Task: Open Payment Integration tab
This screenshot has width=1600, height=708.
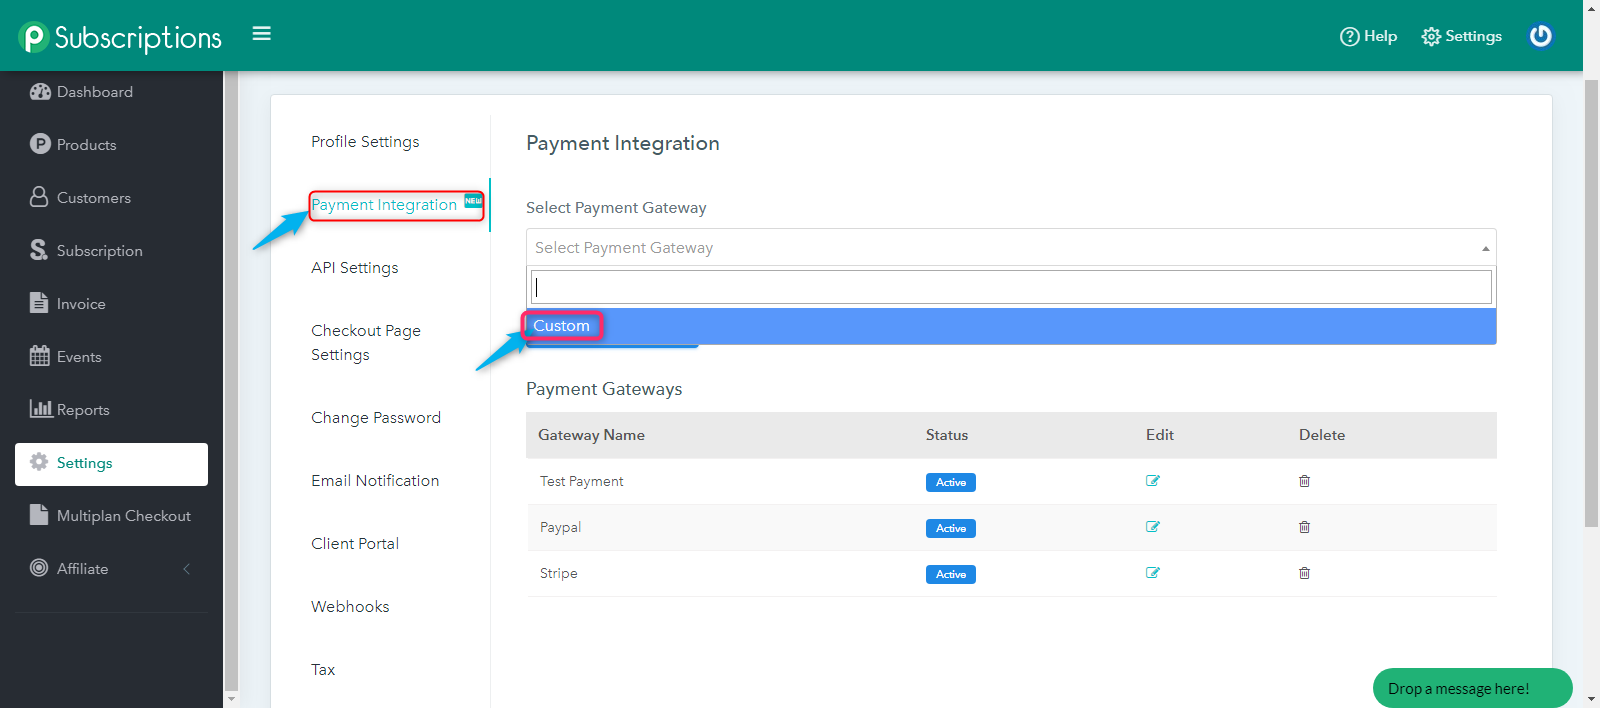Action: point(384,205)
